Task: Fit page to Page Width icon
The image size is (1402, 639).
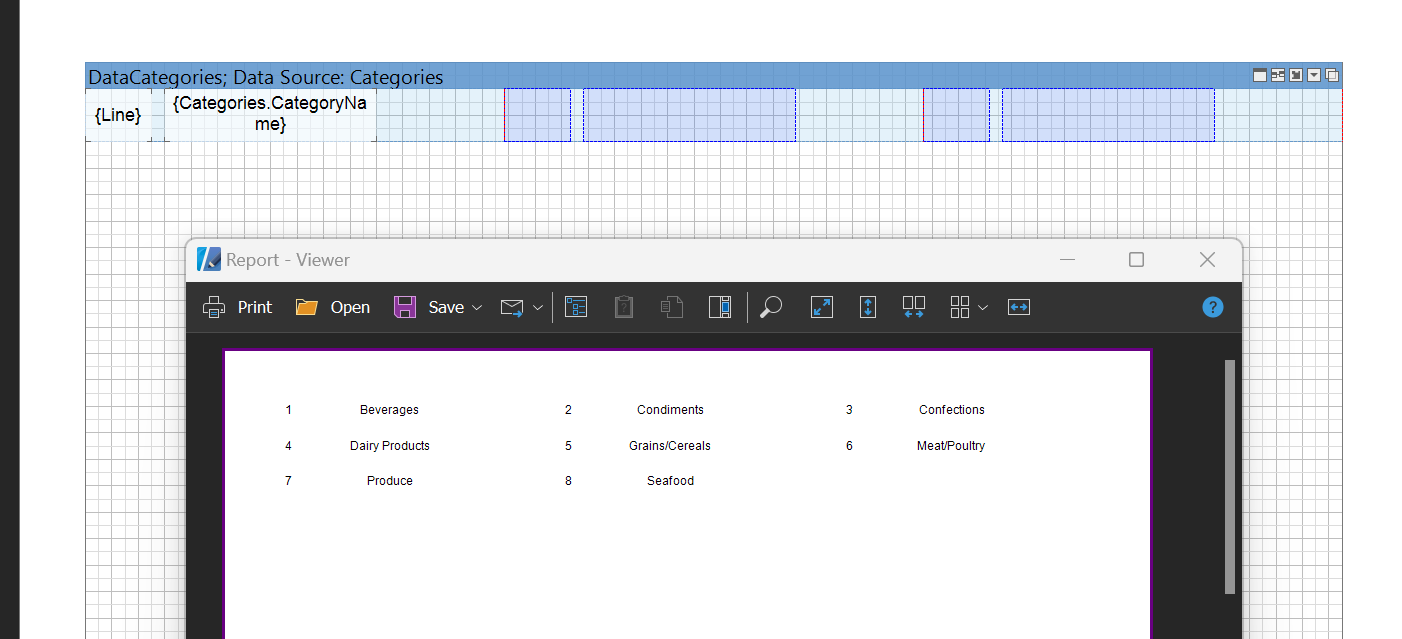Action: click(1019, 307)
